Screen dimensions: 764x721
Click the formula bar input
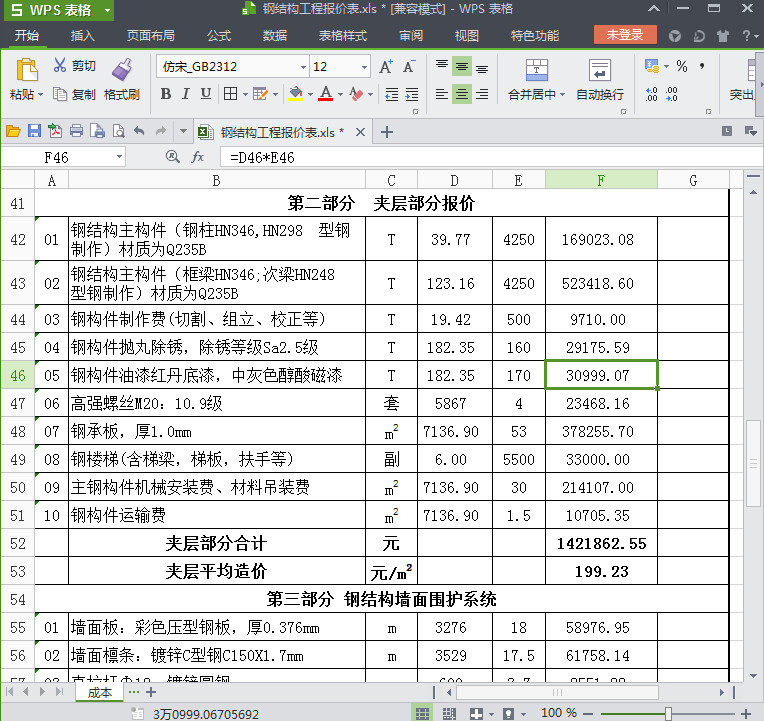click(x=490, y=157)
